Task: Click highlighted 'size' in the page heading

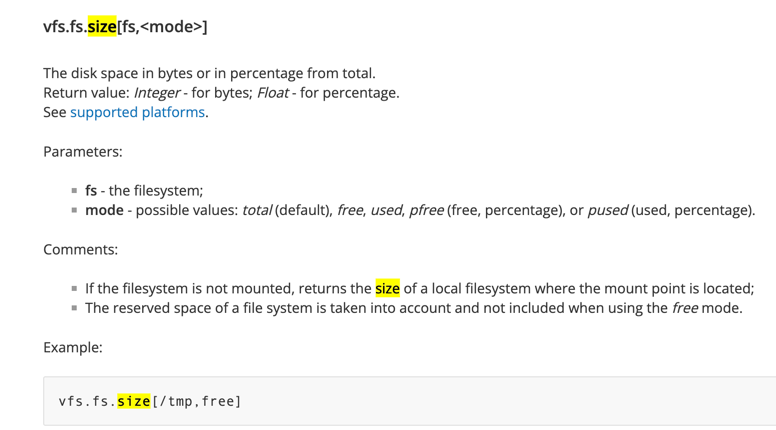Action: click(x=102, y=26)
